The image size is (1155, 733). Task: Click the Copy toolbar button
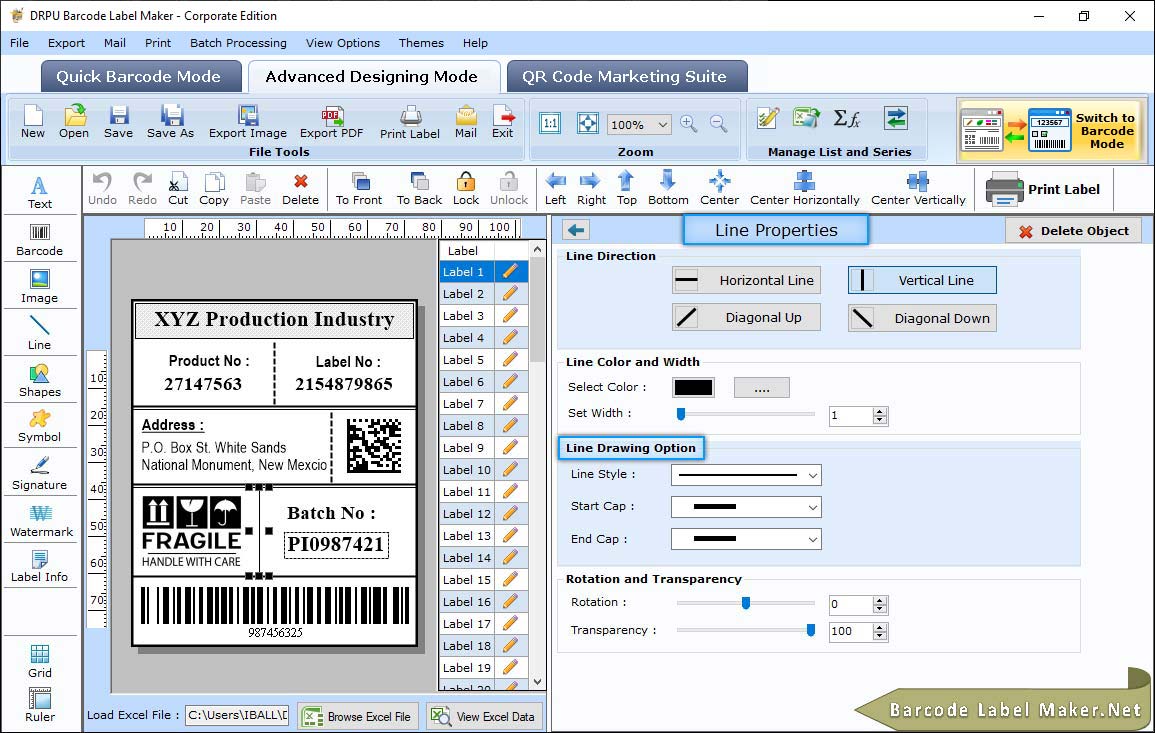point(214,189)
